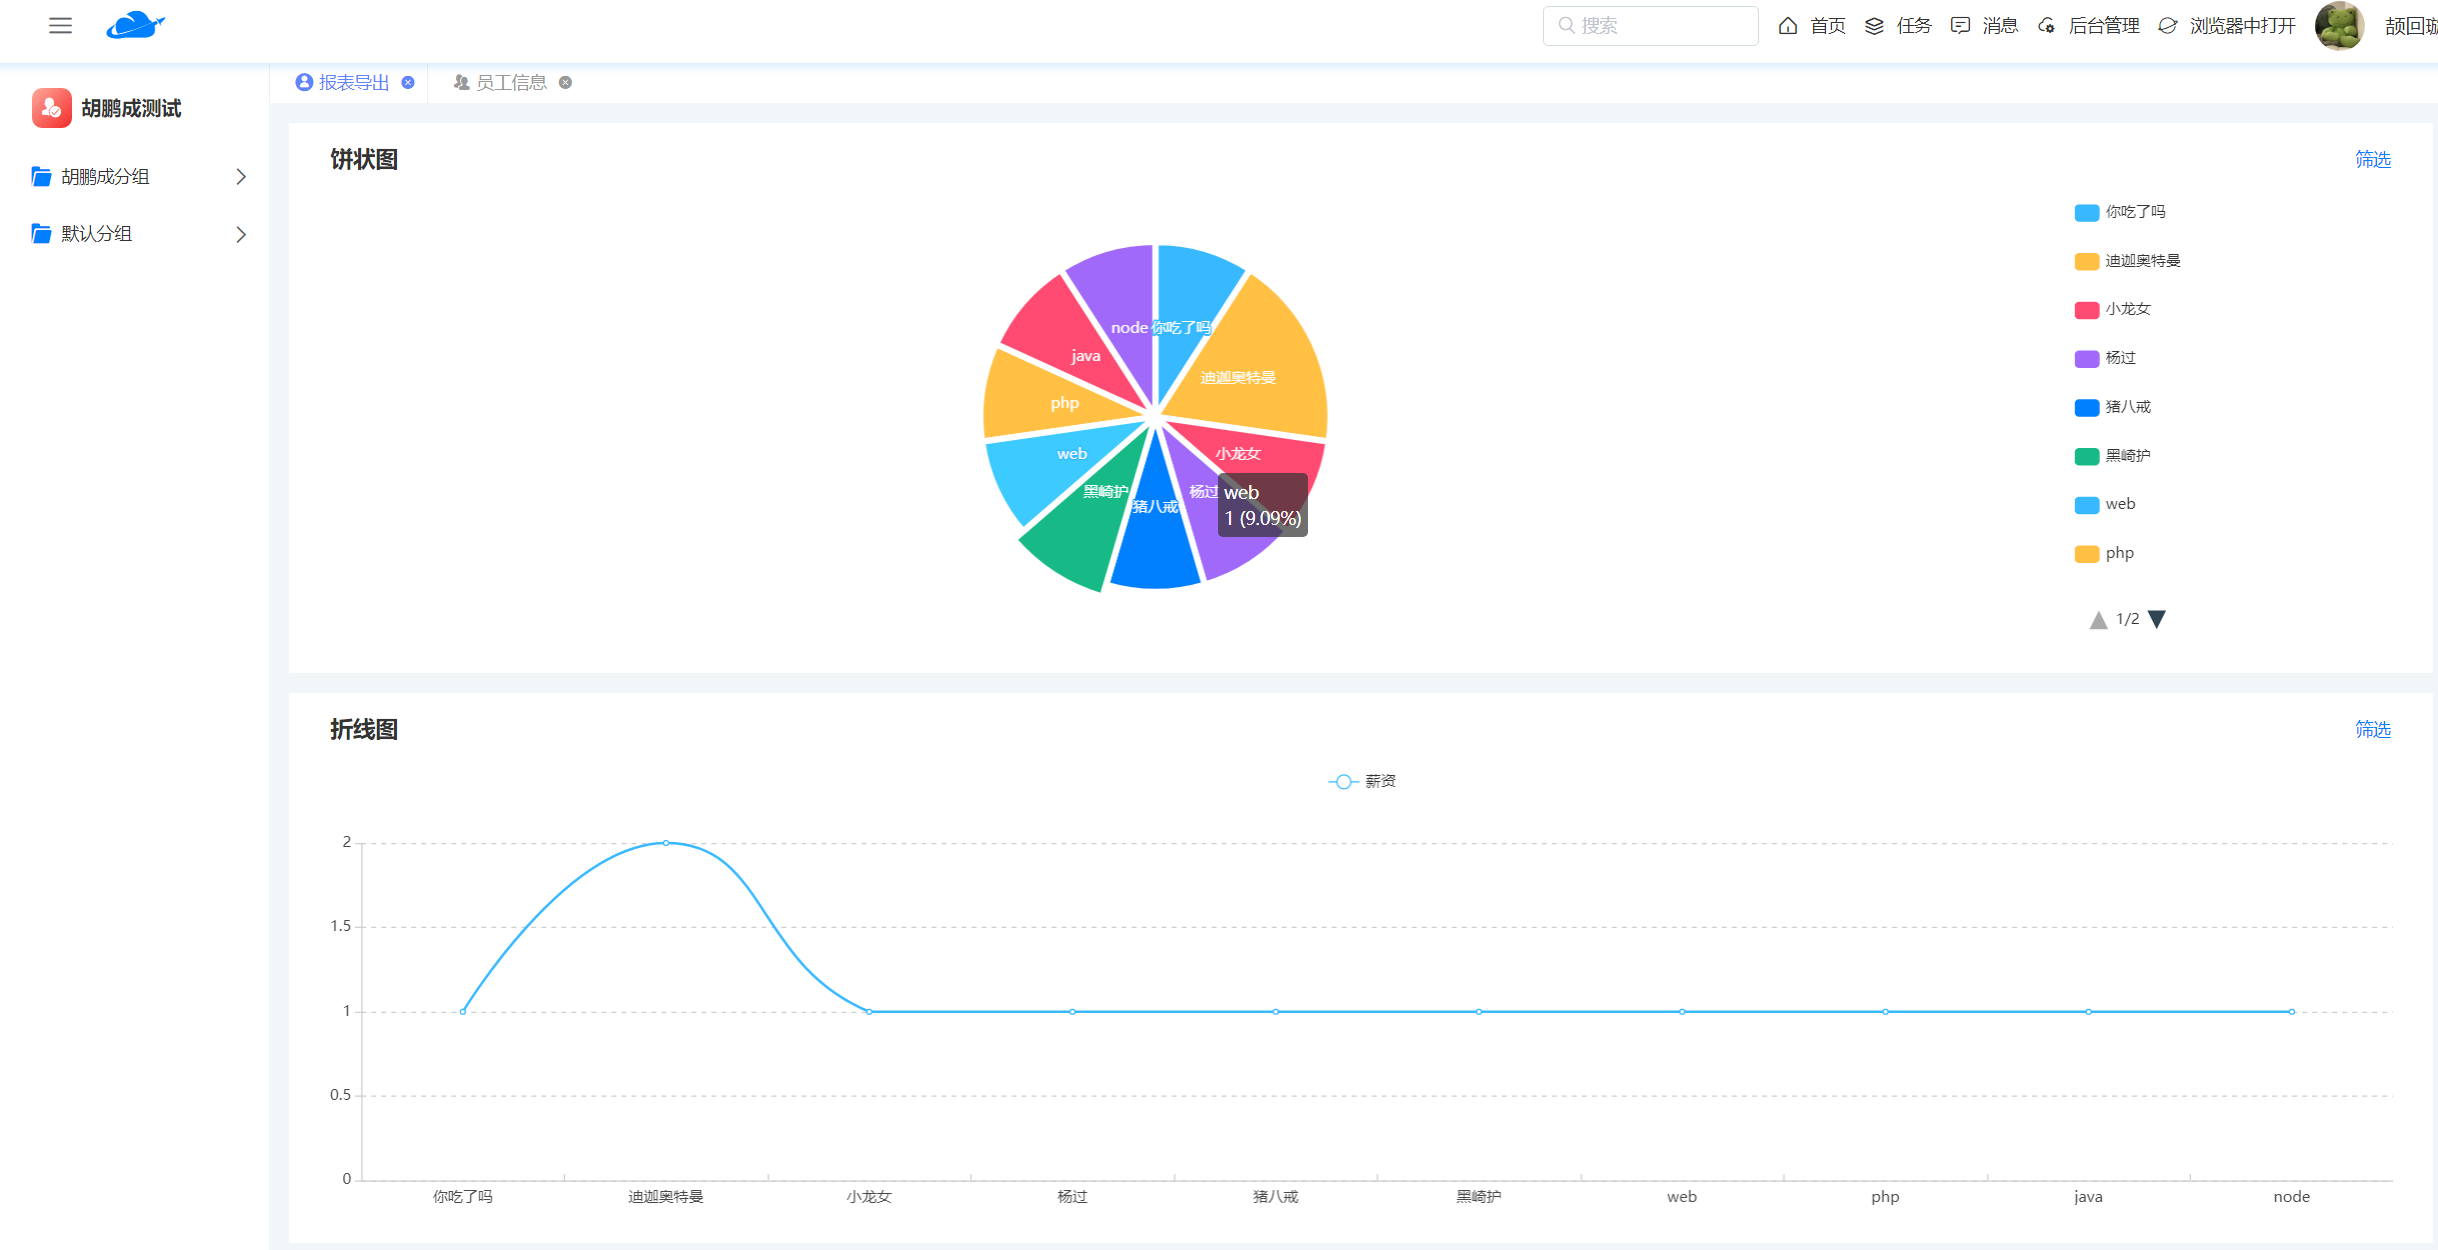Click the 报表导出 tab user icon
2438x1250 pixels.
[304, 82]
